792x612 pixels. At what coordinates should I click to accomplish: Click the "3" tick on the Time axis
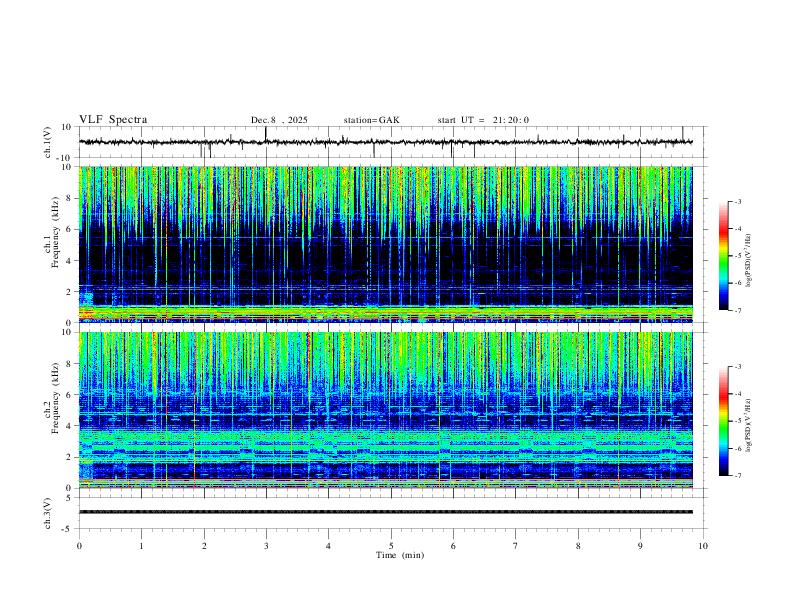(266, 546)
